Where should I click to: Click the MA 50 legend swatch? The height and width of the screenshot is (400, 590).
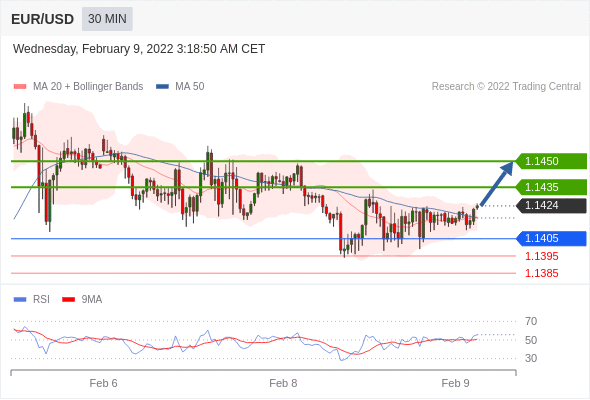coord(162,87)
